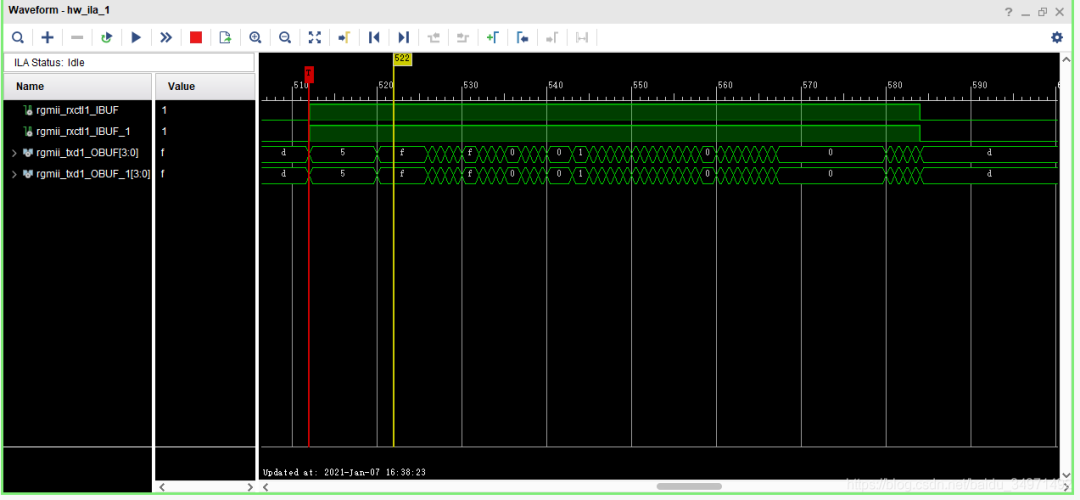1080x500 pixels.
Task: Stop trigger with the red square button
Action: pos(196,37)
